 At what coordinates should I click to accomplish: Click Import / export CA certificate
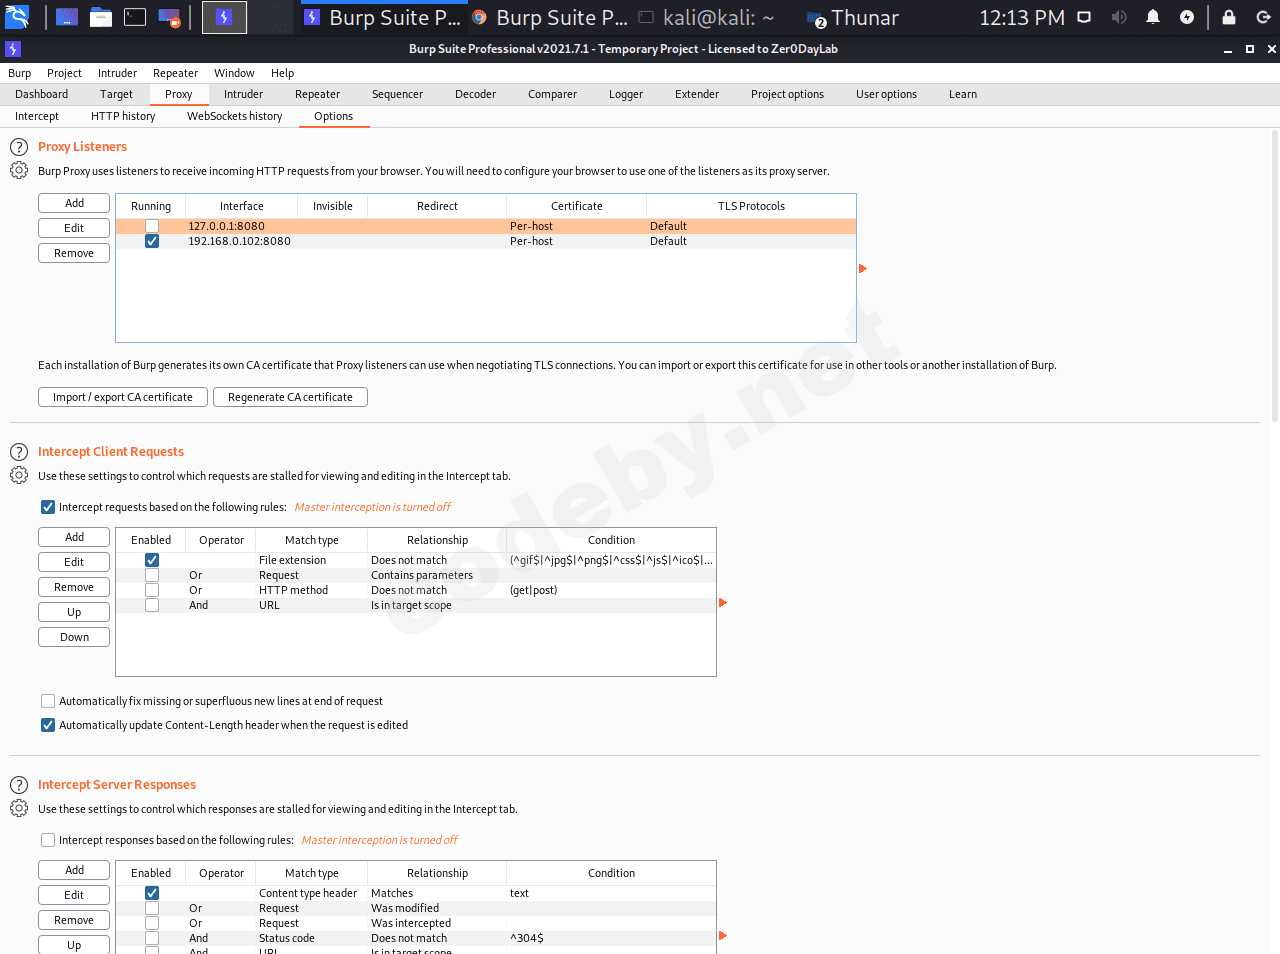coord(123,397)
